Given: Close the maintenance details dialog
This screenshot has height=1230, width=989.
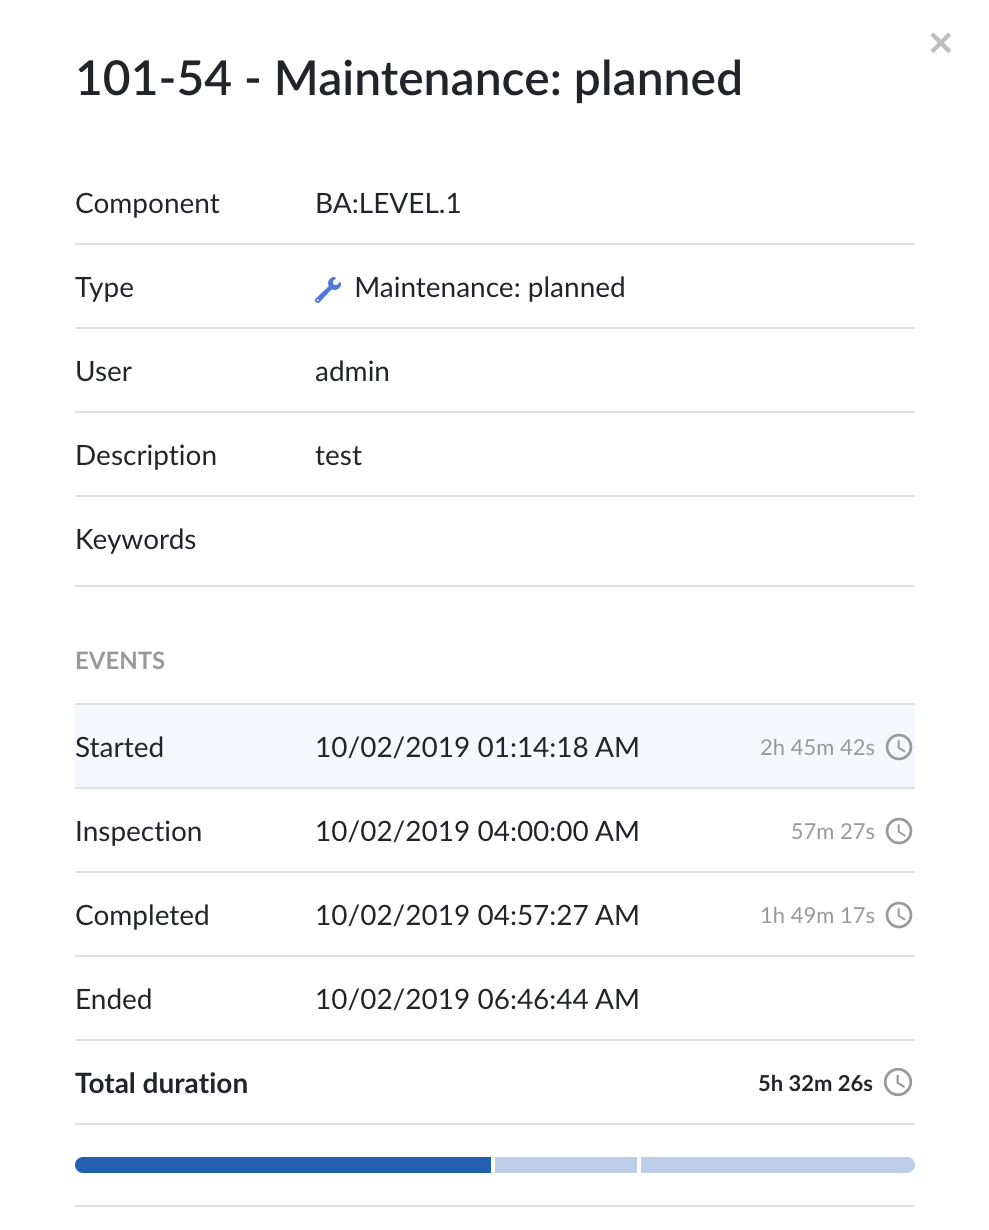Looking at the screenshot, I should [x=940, y=43].
